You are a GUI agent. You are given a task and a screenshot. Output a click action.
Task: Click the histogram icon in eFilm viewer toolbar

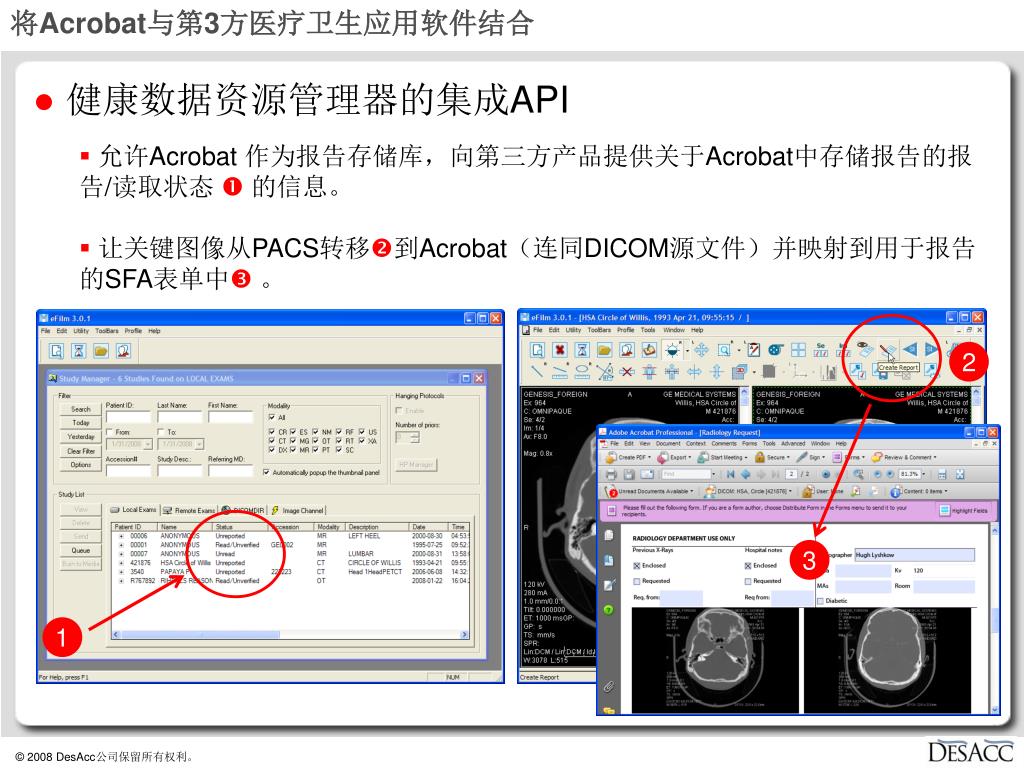click(x=828, y=372)
